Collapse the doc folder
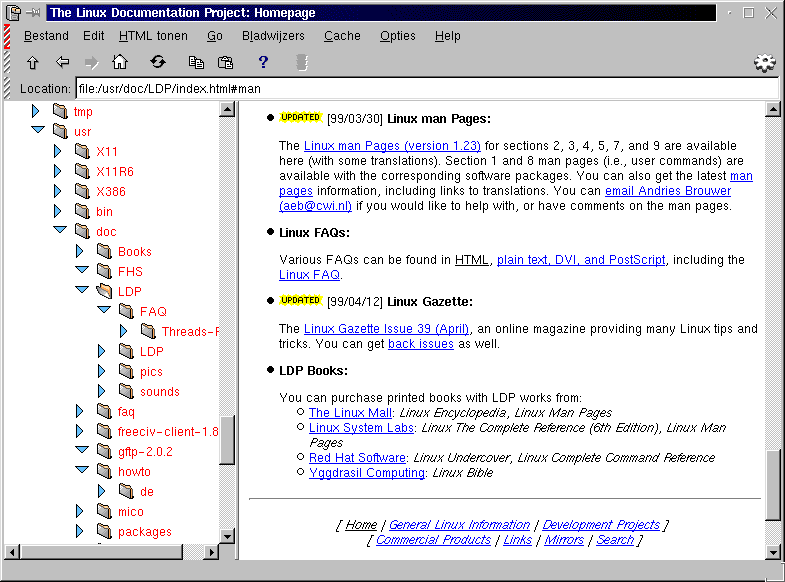The width and height of the screenshot is (785, 582). [x=60, y=230]
